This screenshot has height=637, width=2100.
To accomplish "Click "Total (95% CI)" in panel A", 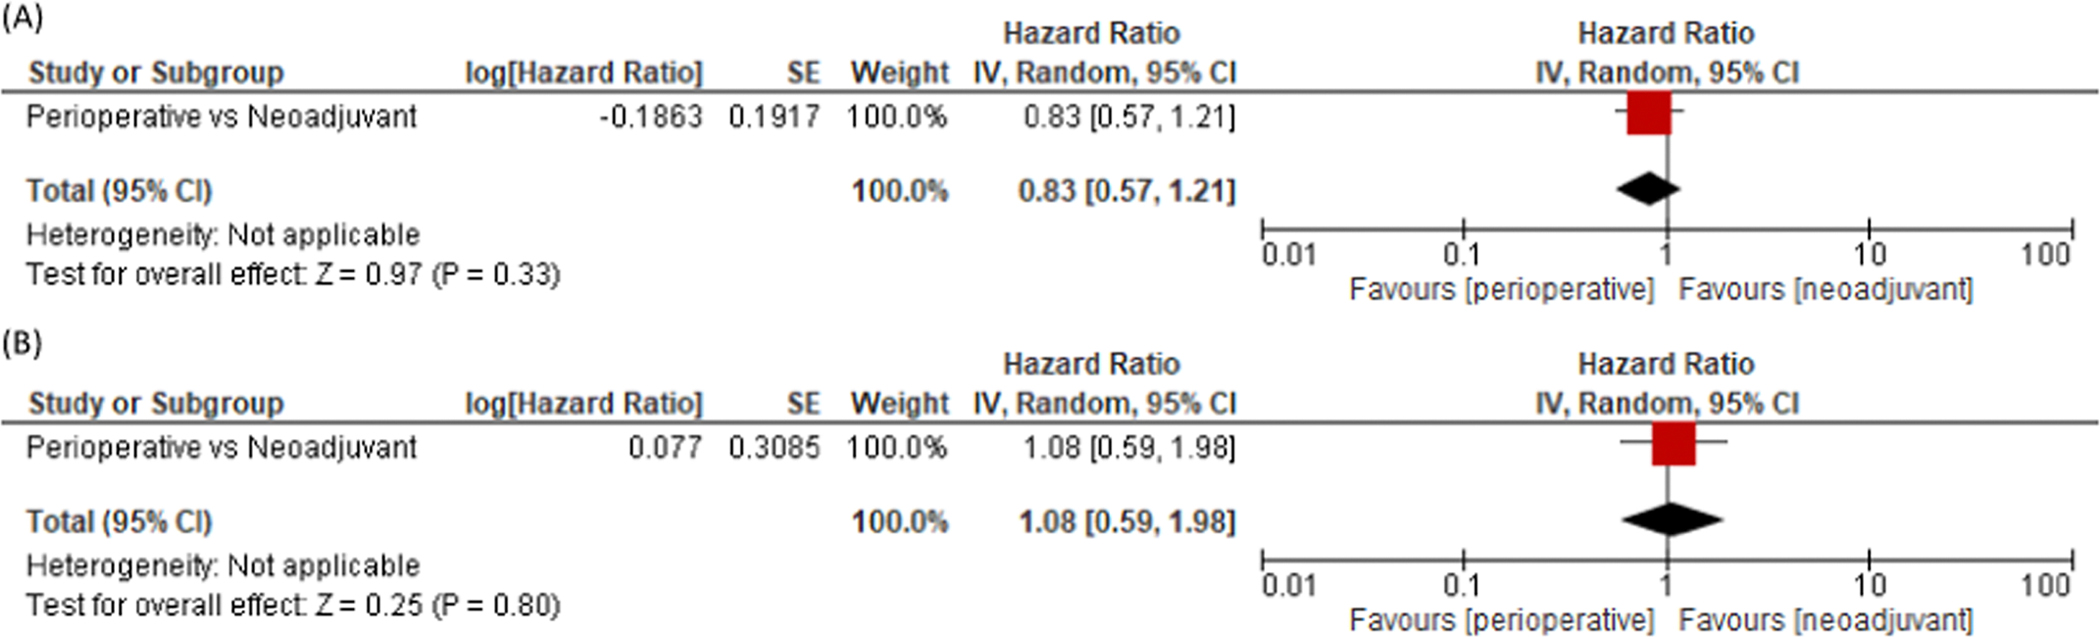I will pyautogui.click(x=119, y=191).
